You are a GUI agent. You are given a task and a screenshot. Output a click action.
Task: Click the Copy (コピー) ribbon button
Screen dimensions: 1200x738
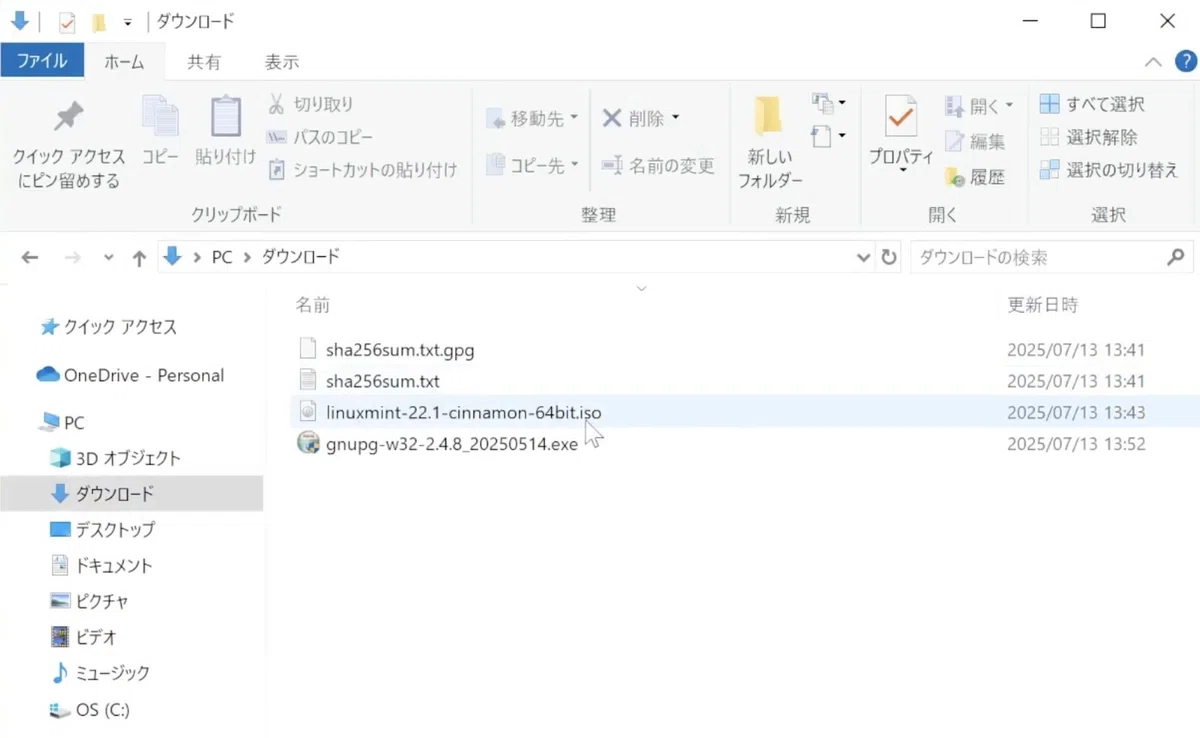pyautogui.click(x=160, y=131)
